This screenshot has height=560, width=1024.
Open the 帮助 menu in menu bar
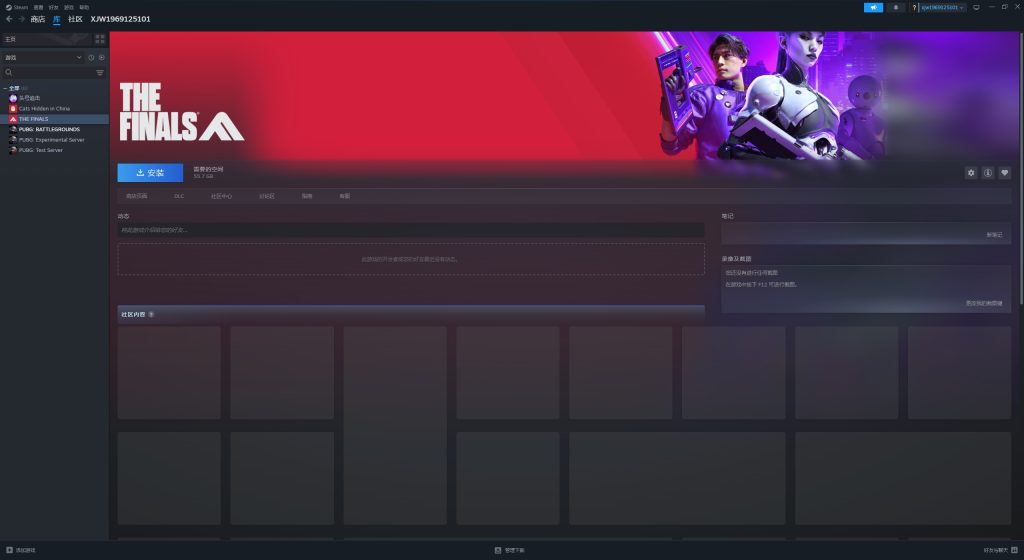[84, 7]
